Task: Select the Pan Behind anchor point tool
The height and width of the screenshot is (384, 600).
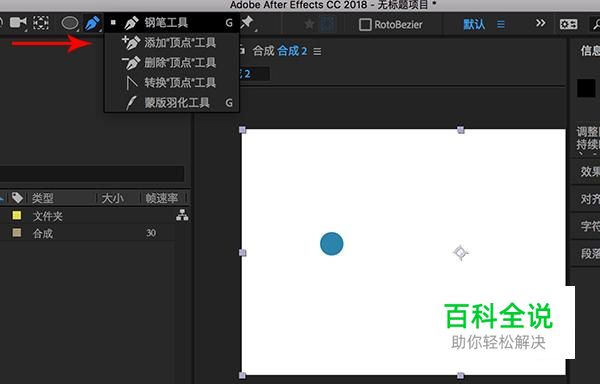Action: pos(41,23)
